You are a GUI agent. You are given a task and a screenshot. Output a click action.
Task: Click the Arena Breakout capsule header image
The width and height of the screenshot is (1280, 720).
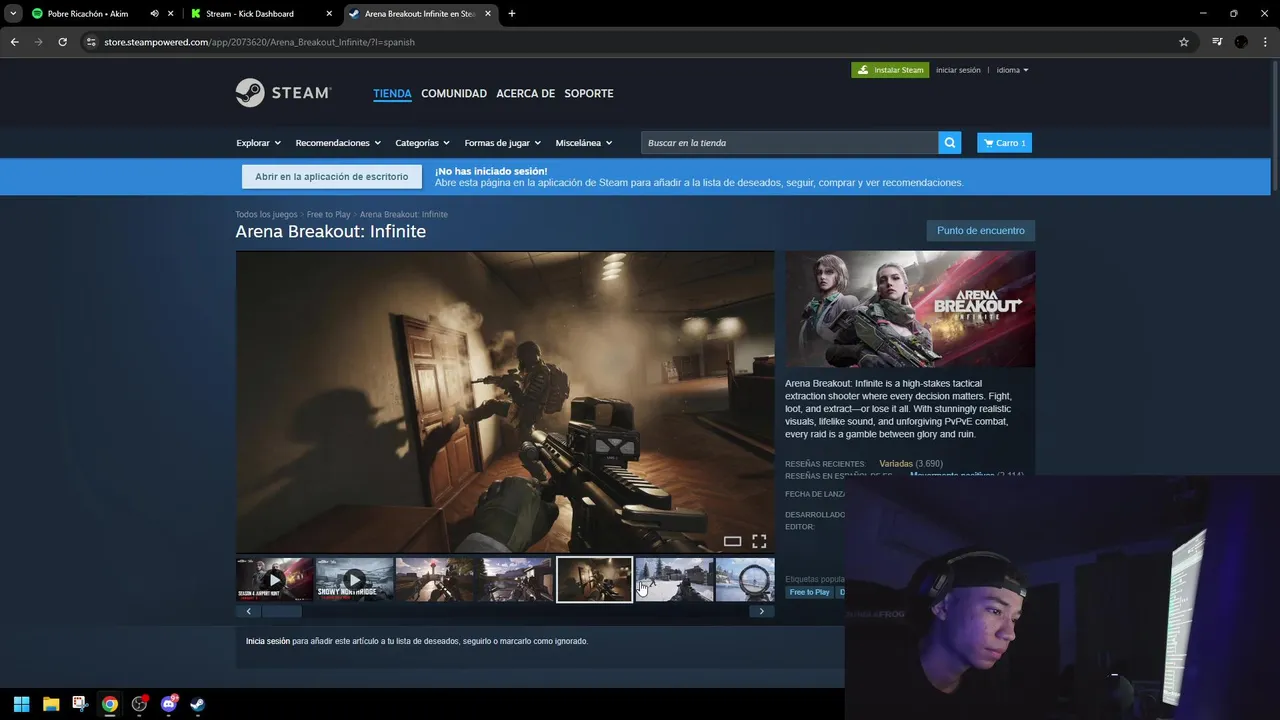point(910,309)
